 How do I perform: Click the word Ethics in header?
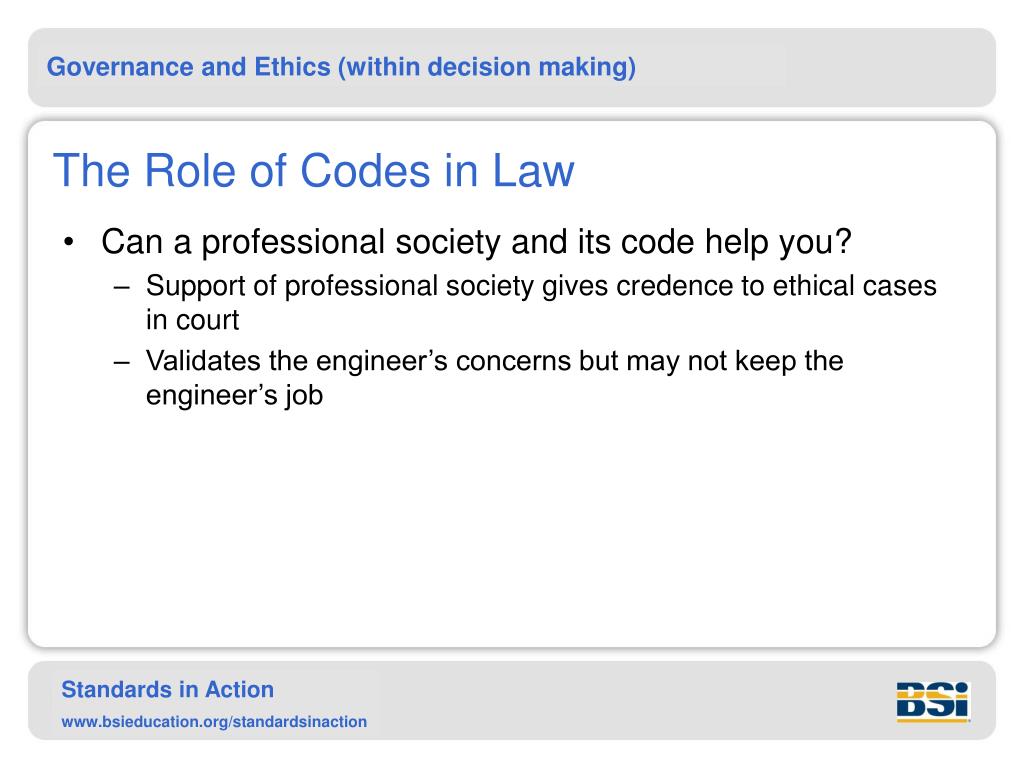click(x=292, y=67)
